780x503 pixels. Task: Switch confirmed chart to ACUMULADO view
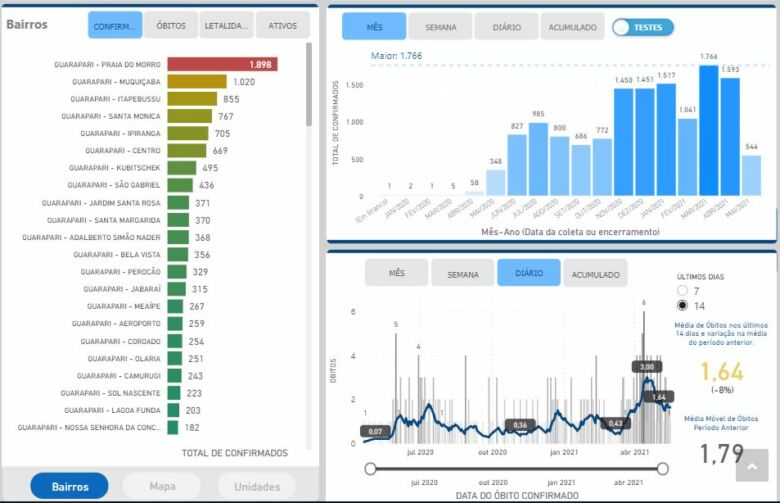(x=573, y=27)
